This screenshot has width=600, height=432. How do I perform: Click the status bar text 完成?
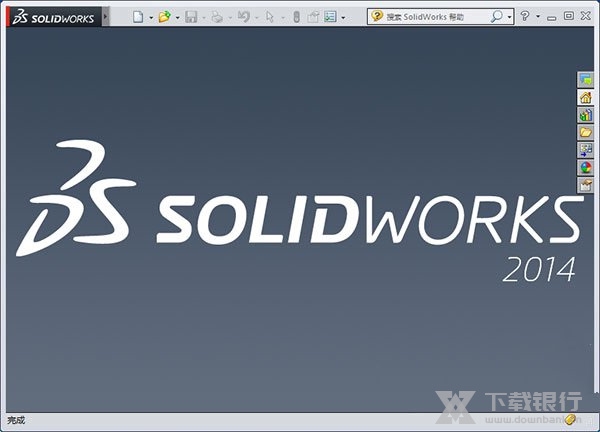tap(16, 420)
